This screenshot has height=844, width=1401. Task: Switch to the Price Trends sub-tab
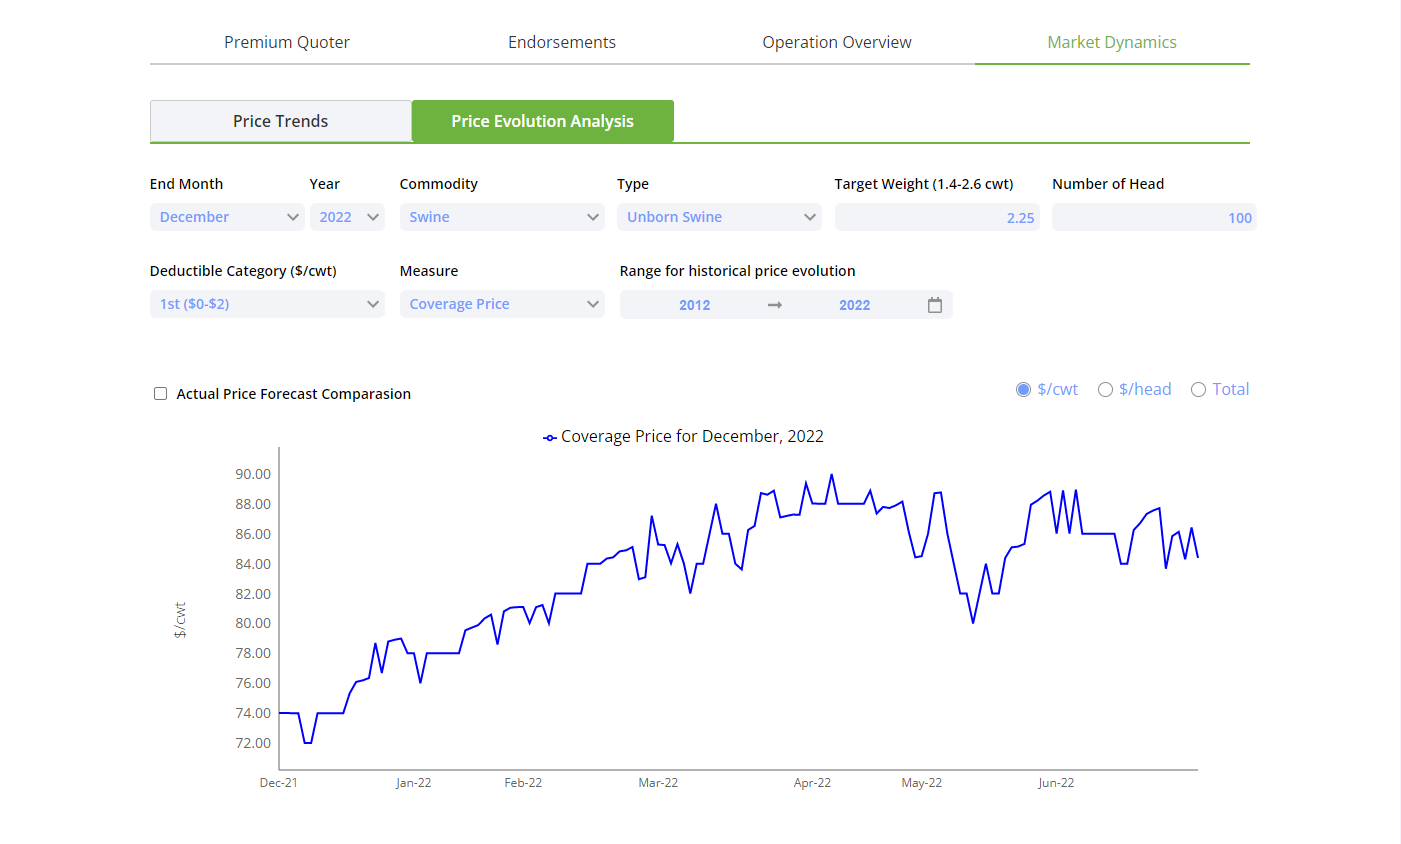[281, 121]
